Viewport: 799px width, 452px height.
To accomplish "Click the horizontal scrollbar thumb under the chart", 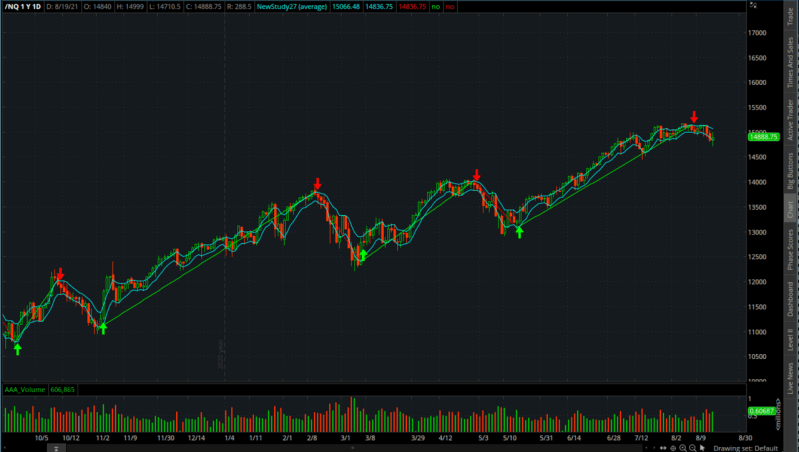I will 56,448.
